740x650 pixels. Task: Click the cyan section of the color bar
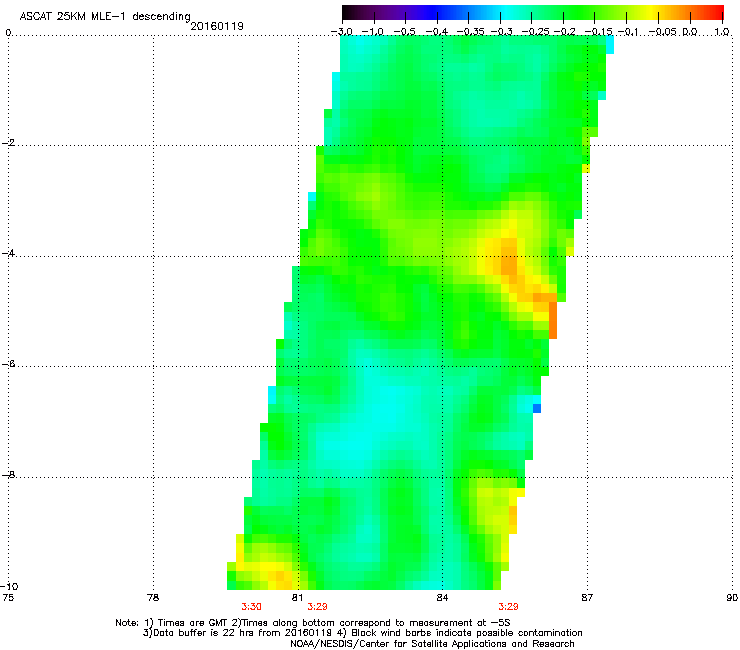pyautogui.click(x=505, y=12)
